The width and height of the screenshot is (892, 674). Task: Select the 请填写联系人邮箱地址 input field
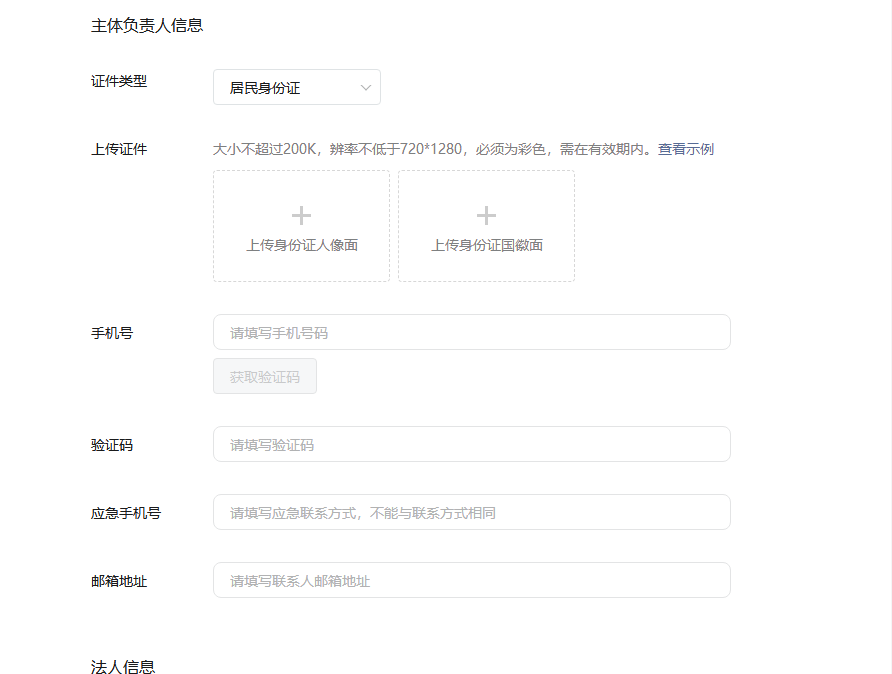pos(472,580)
